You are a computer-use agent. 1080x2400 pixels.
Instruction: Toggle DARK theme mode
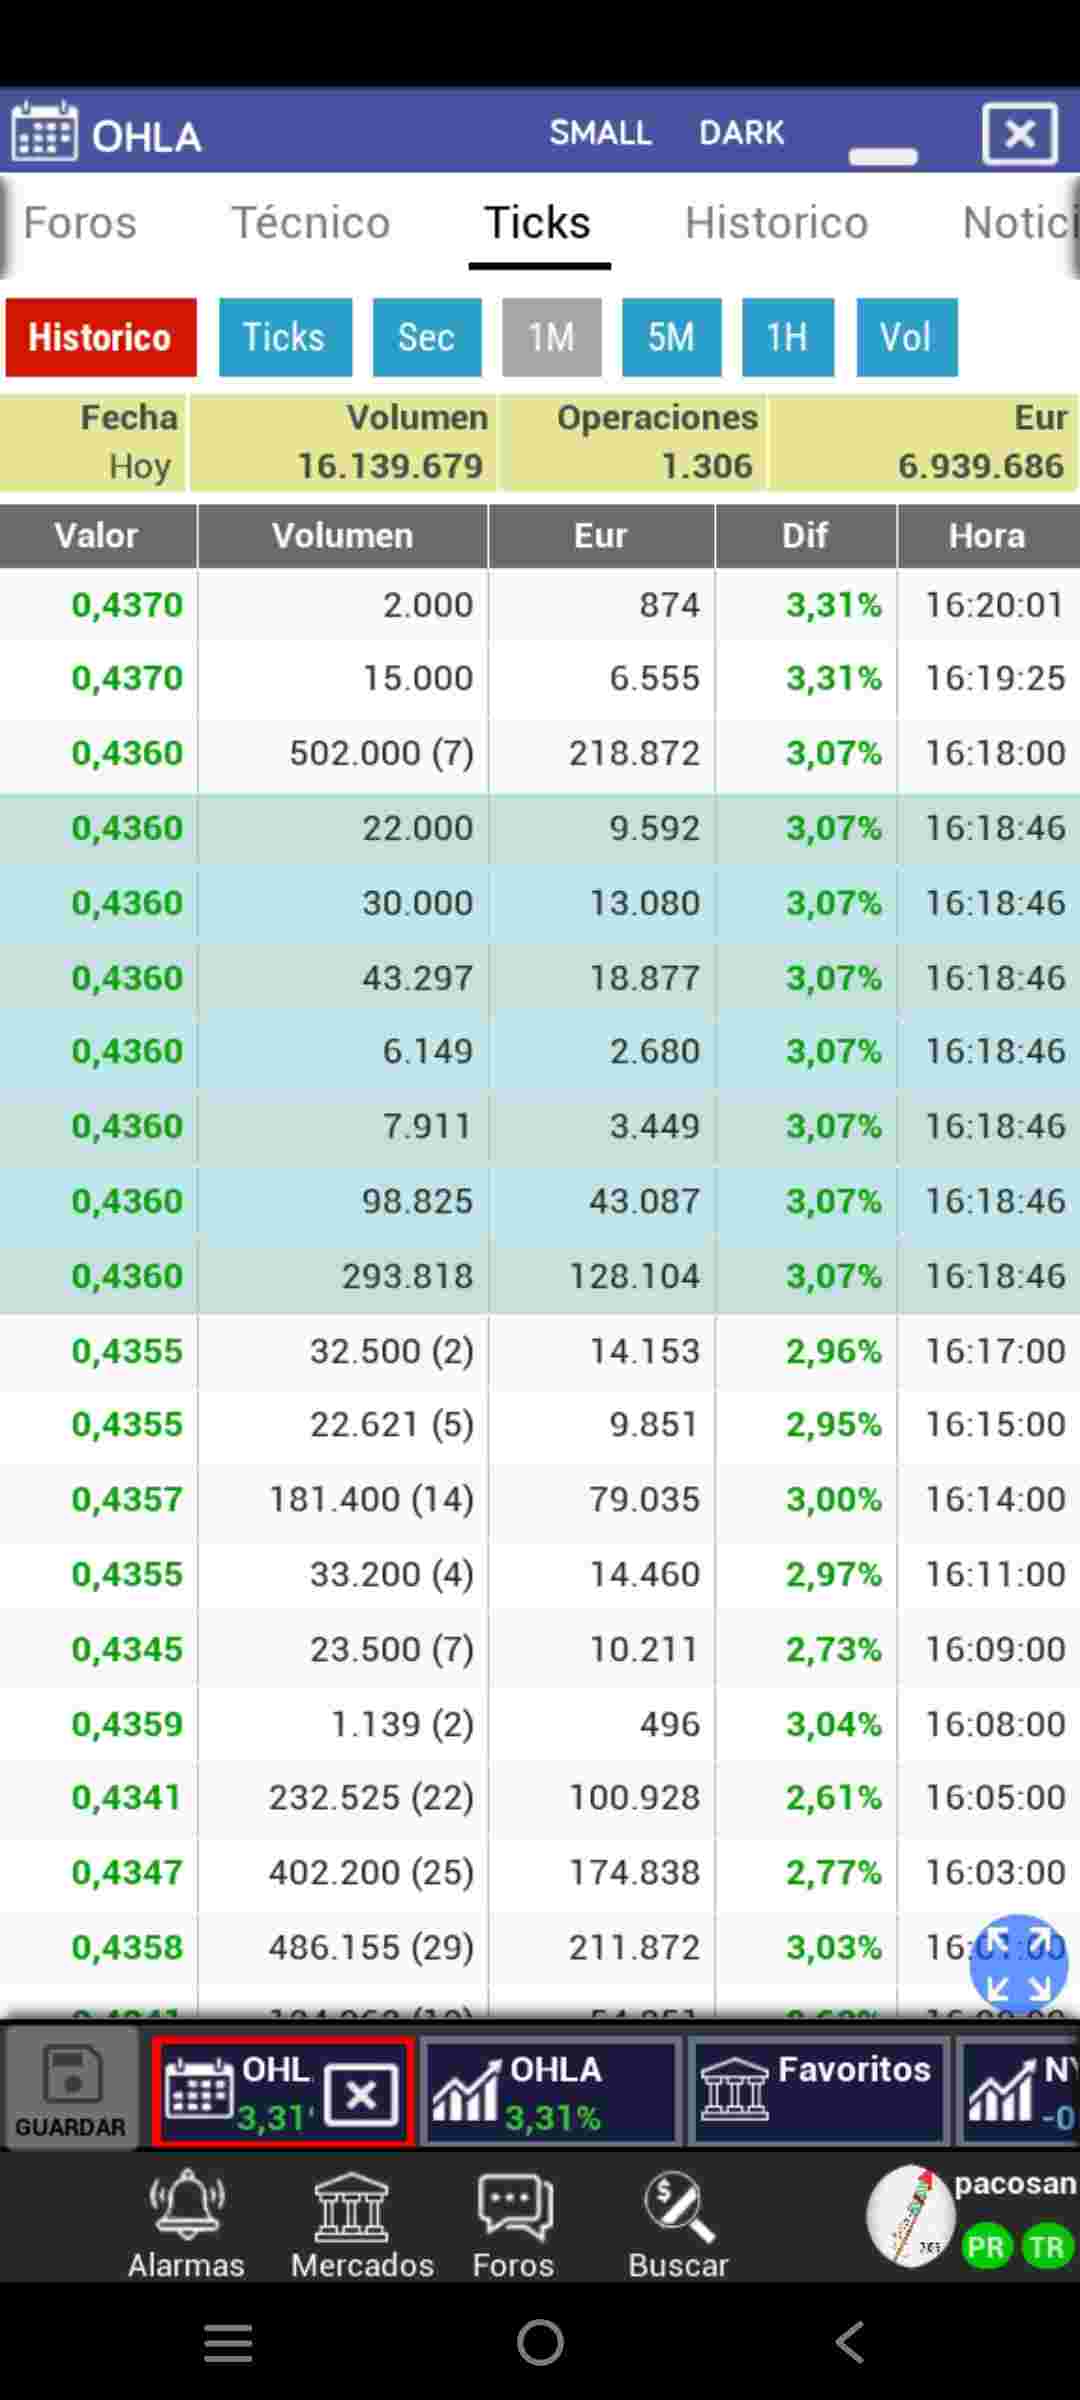pos(741,132)
